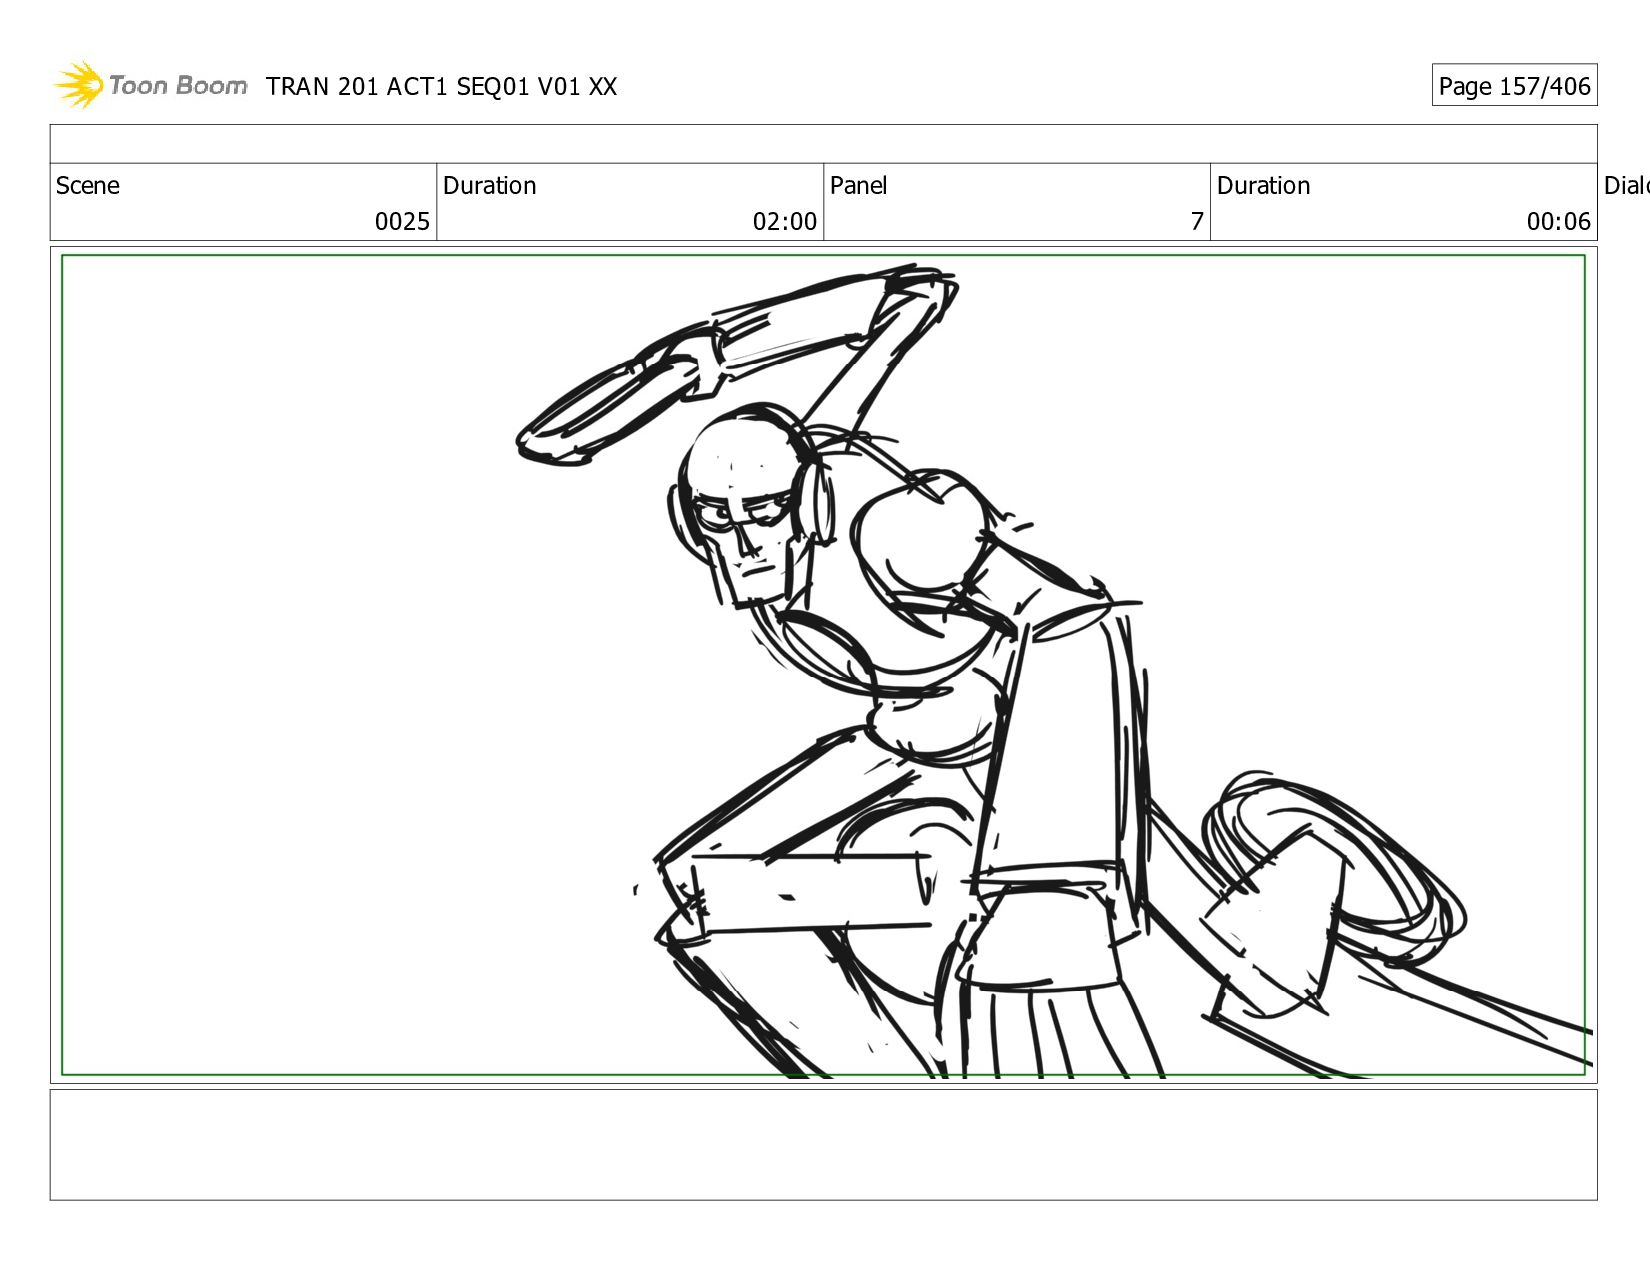The height and width of the screenshot is (1275, 1650).
Task: Click the panel duration value 00:06
Action: click(x=1558, y=221)
